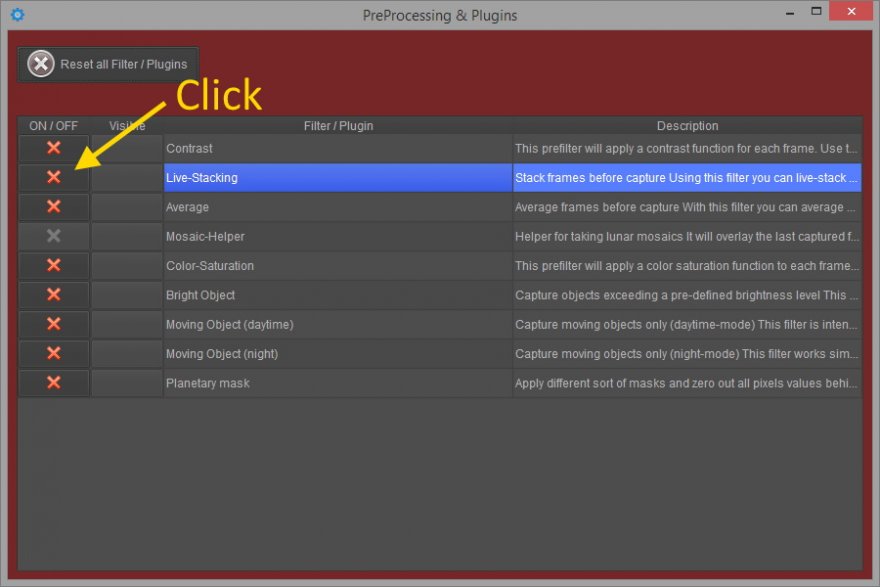Activate Moving Object (daytime) X icon
880x587 pixels.
coord(54,324)
